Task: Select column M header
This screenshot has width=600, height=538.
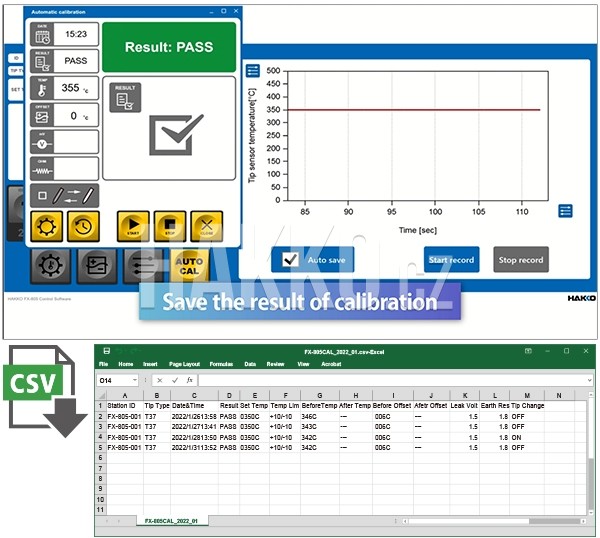Action: pos(527,395)
